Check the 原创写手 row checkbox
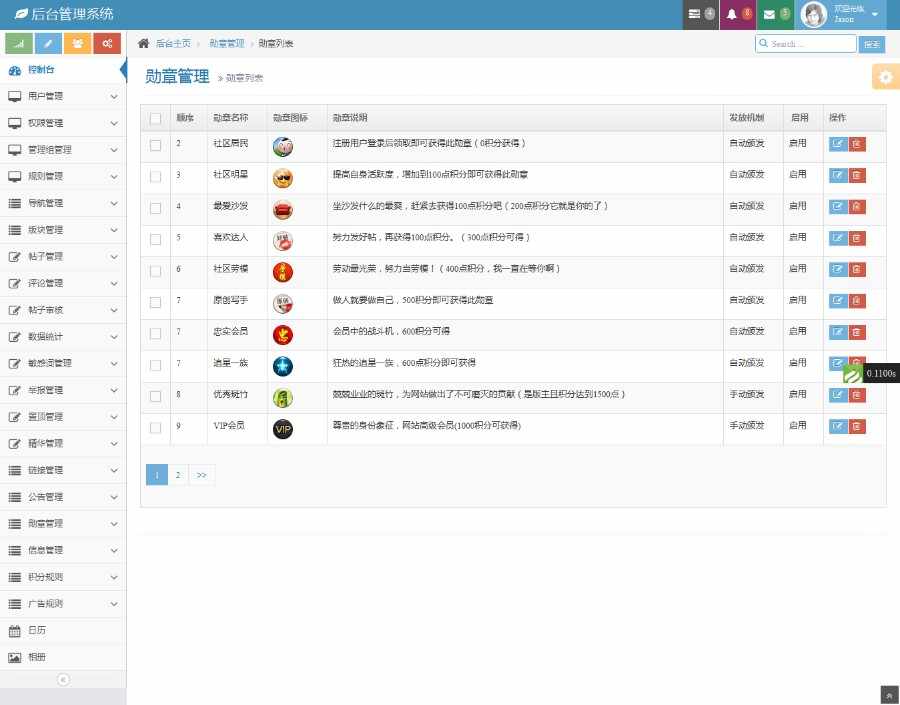Screen dimensions: 900x705 point(156,302)
